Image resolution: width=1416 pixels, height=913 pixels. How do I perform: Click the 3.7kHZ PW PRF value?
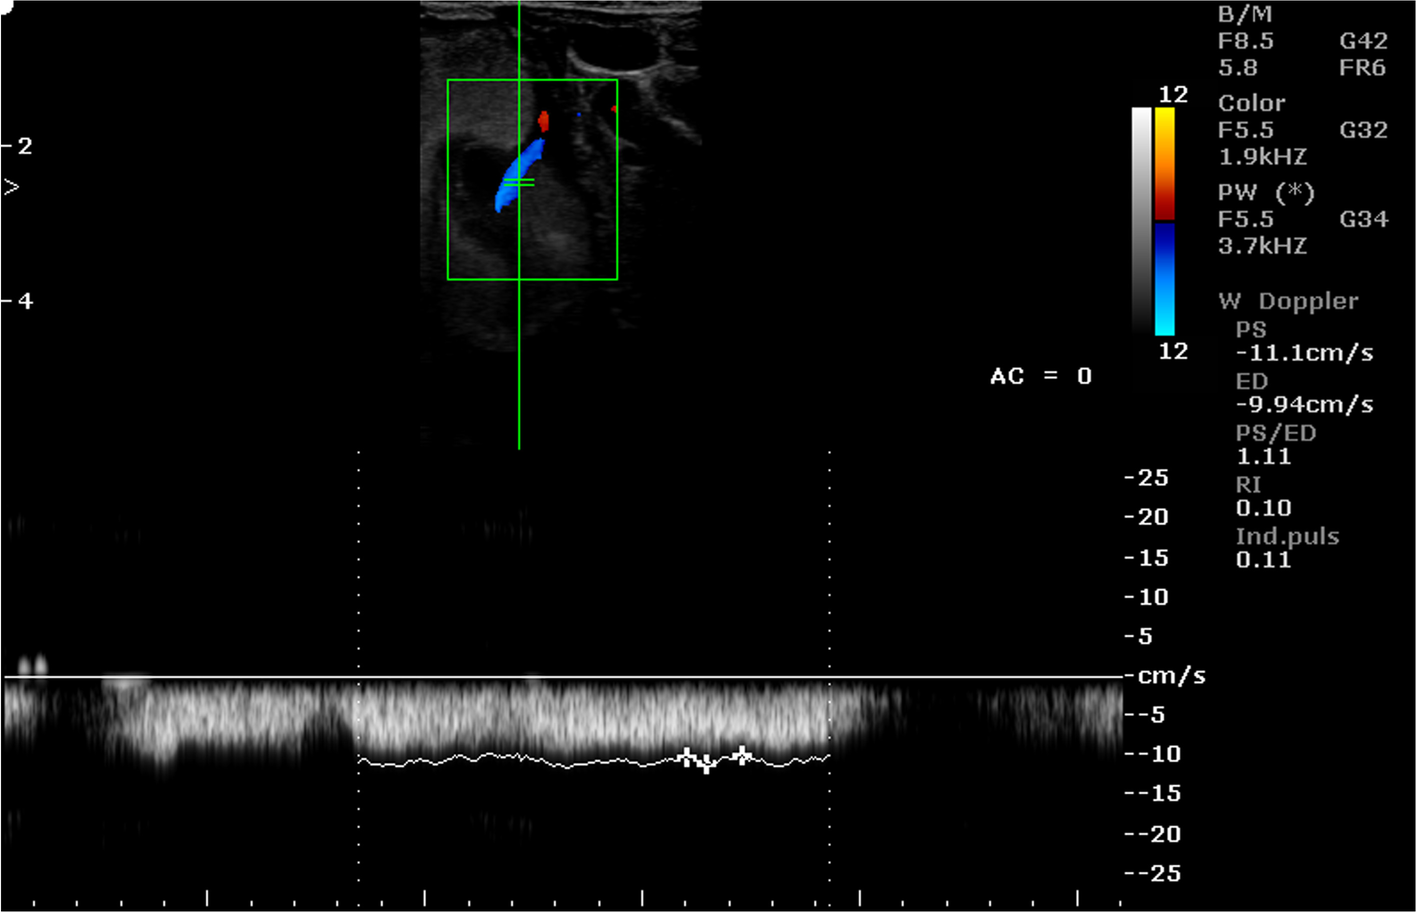1262,246
